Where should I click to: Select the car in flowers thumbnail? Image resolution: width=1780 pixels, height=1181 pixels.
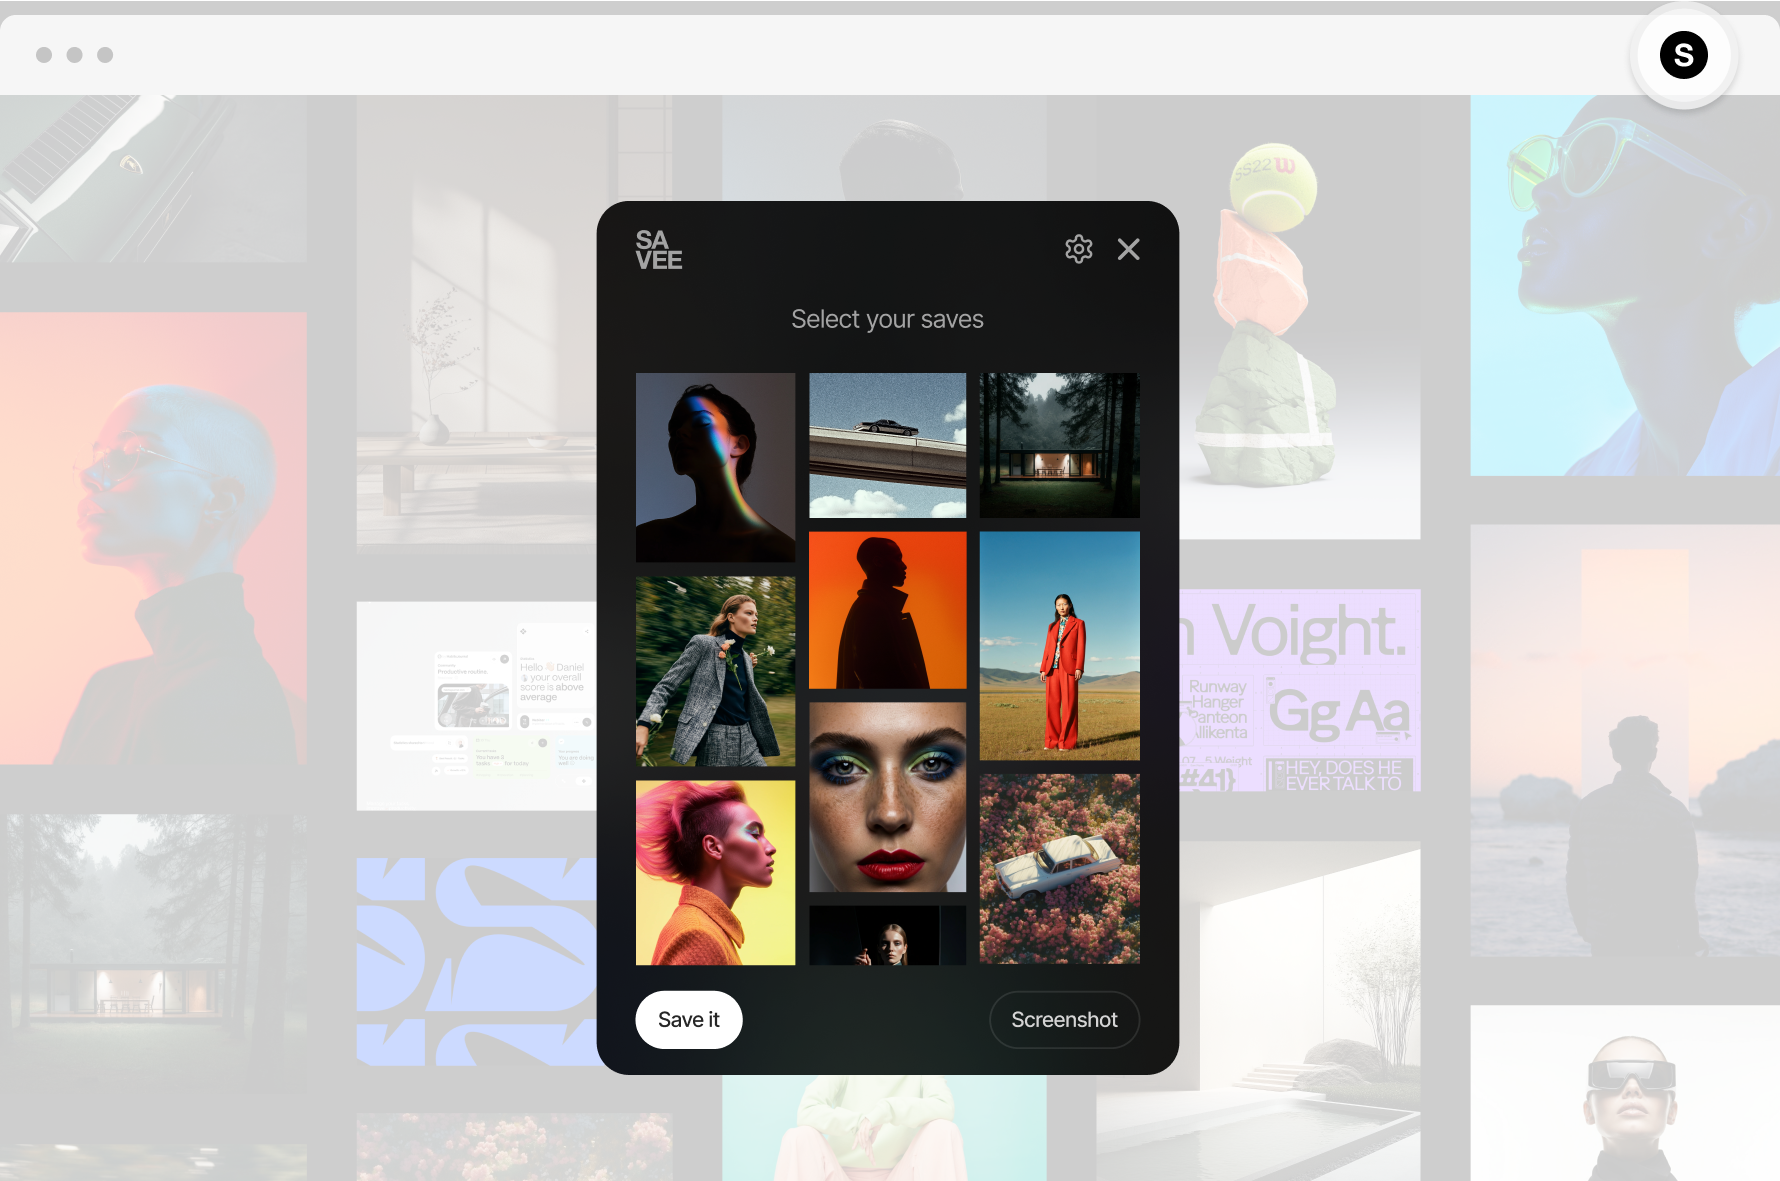click(x=1059, y=869)
